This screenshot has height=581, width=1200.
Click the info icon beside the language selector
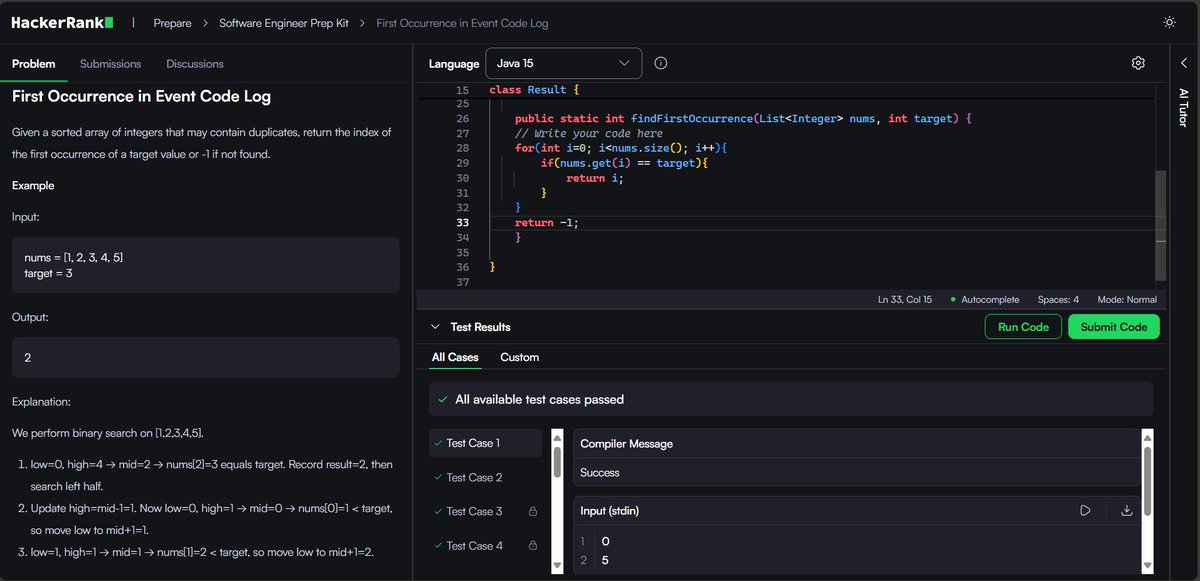(x=660, y=62)
